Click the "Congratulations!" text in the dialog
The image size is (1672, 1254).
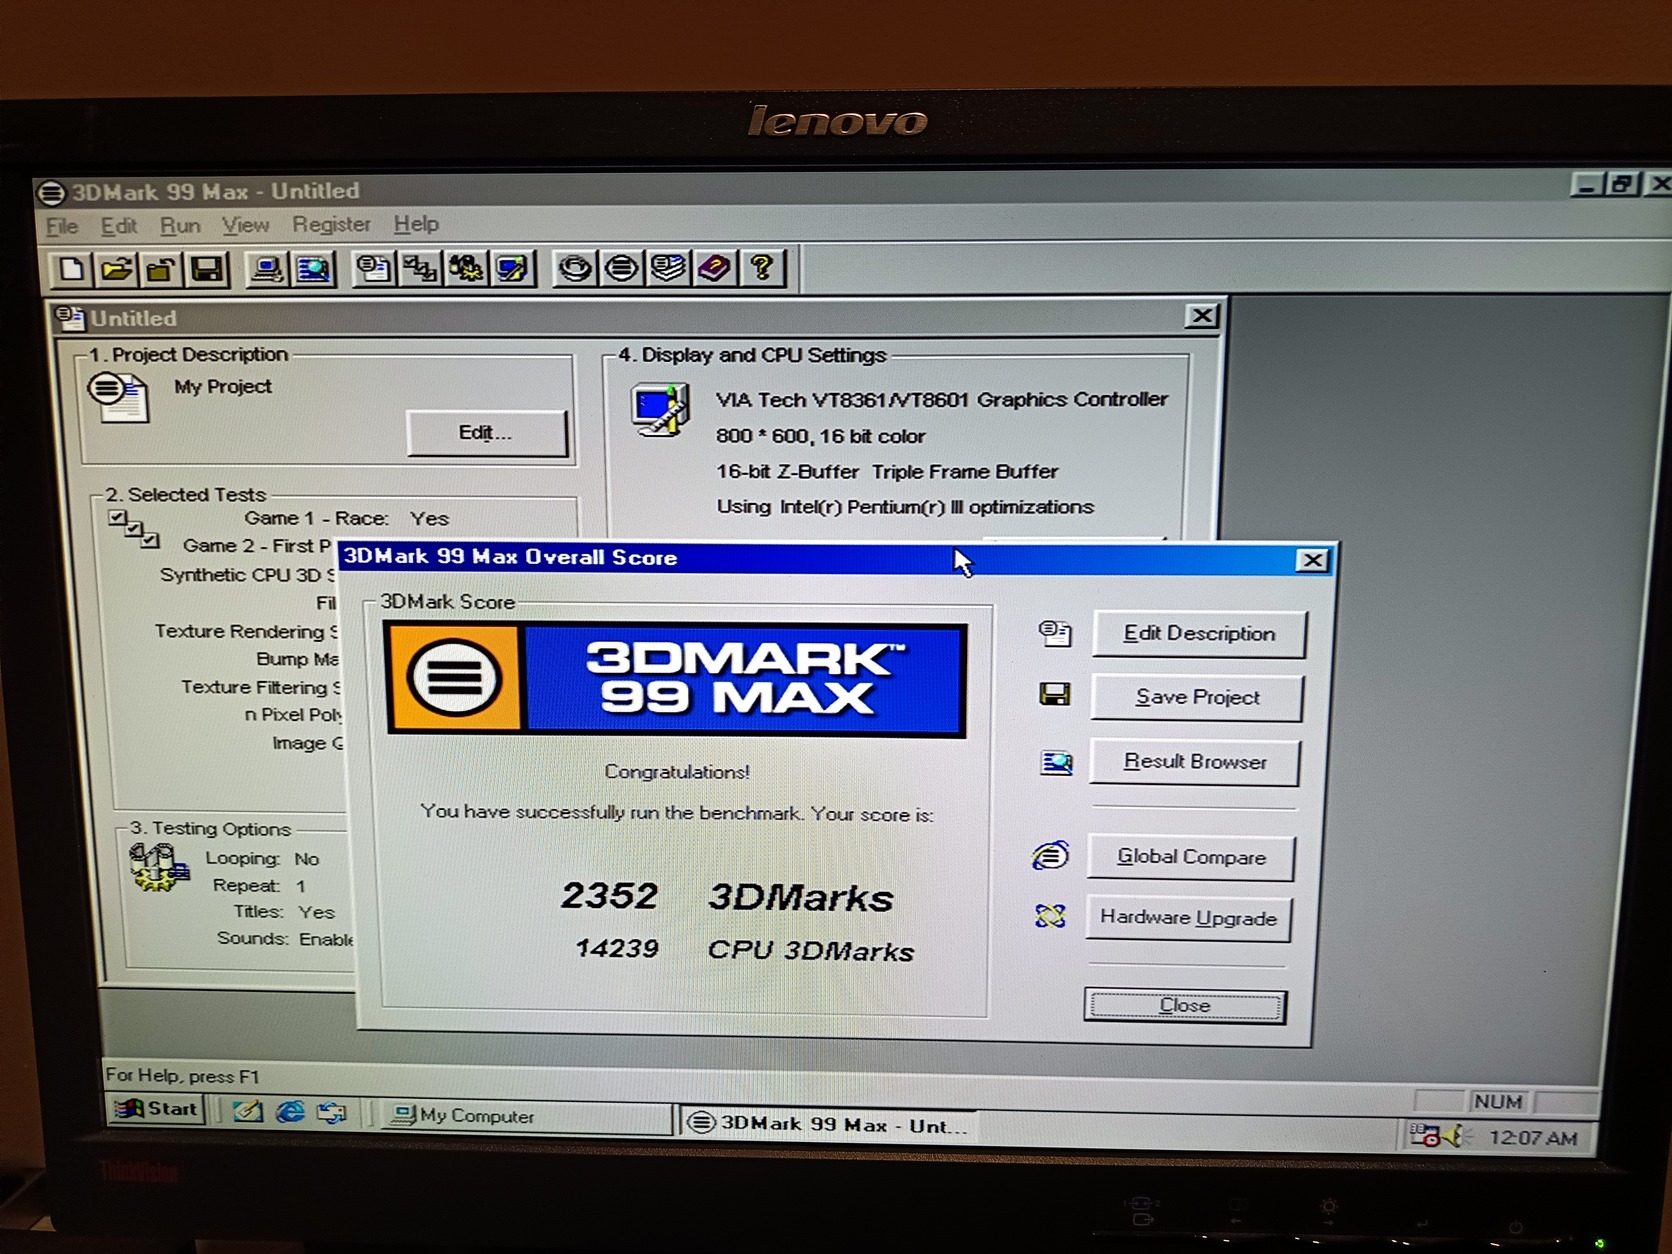pyautogui.click(x=677, y=772)
